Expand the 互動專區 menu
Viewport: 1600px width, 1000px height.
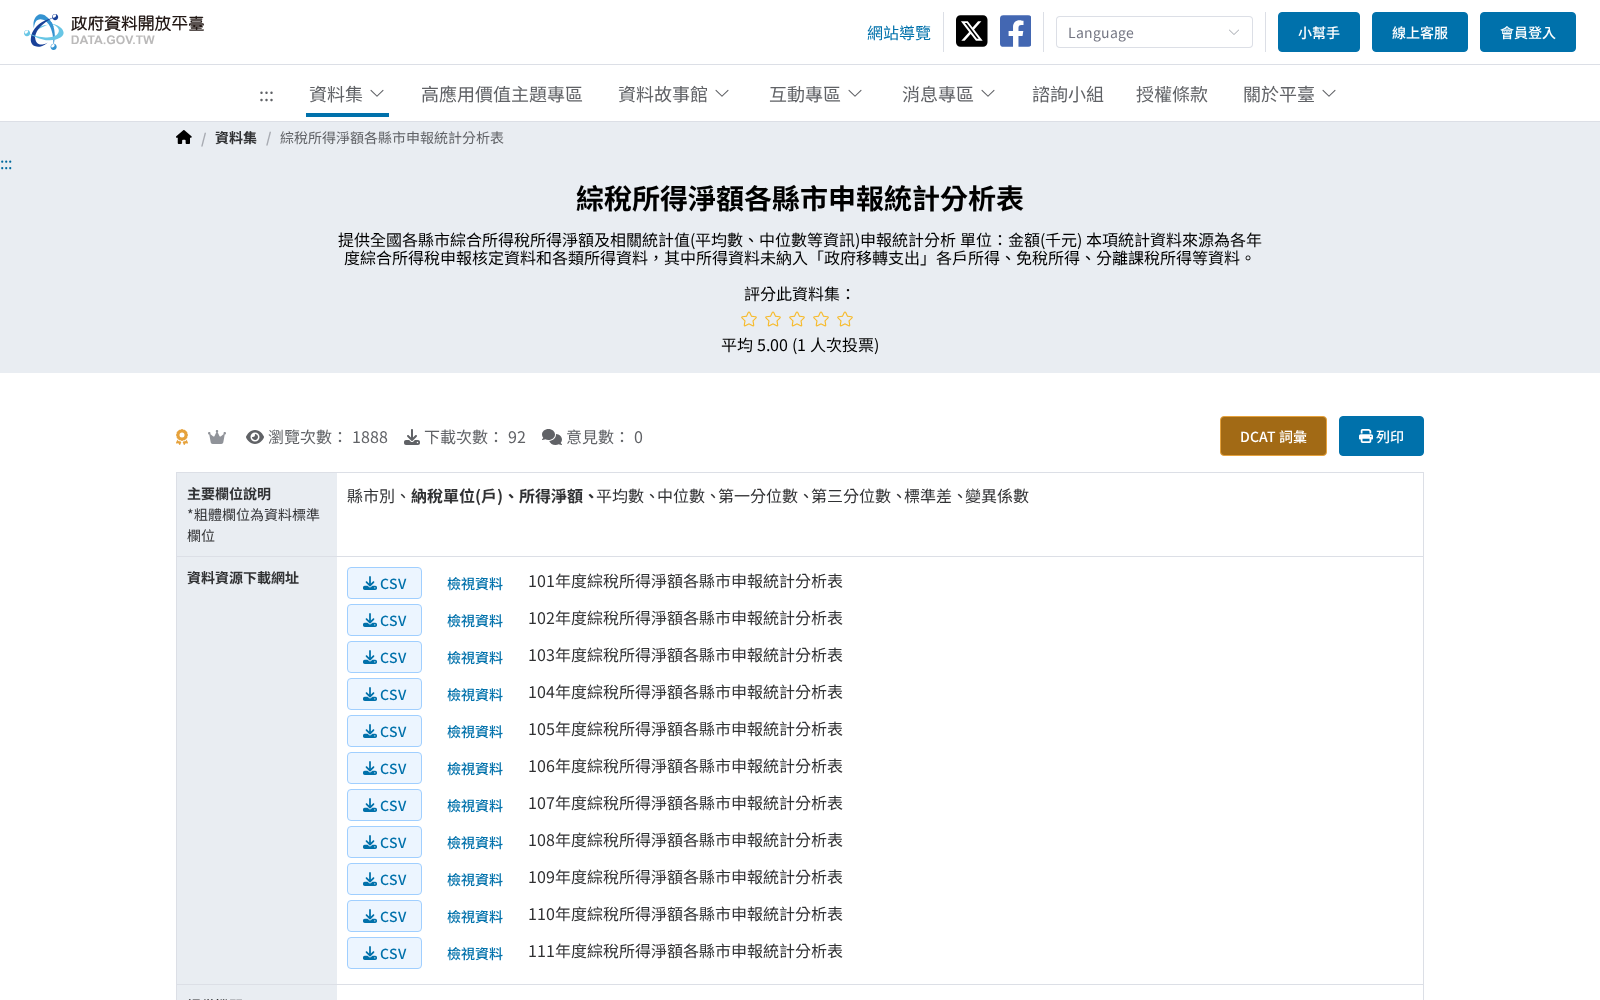coord(816,94)
